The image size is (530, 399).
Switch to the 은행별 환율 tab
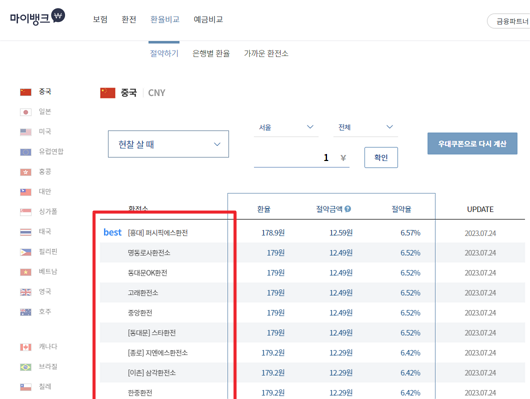pos(211,53)
